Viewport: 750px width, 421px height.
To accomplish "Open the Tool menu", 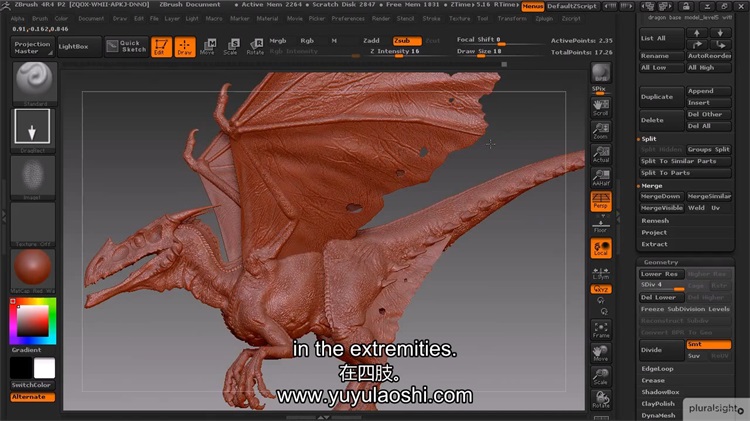I will click(483, 19).
